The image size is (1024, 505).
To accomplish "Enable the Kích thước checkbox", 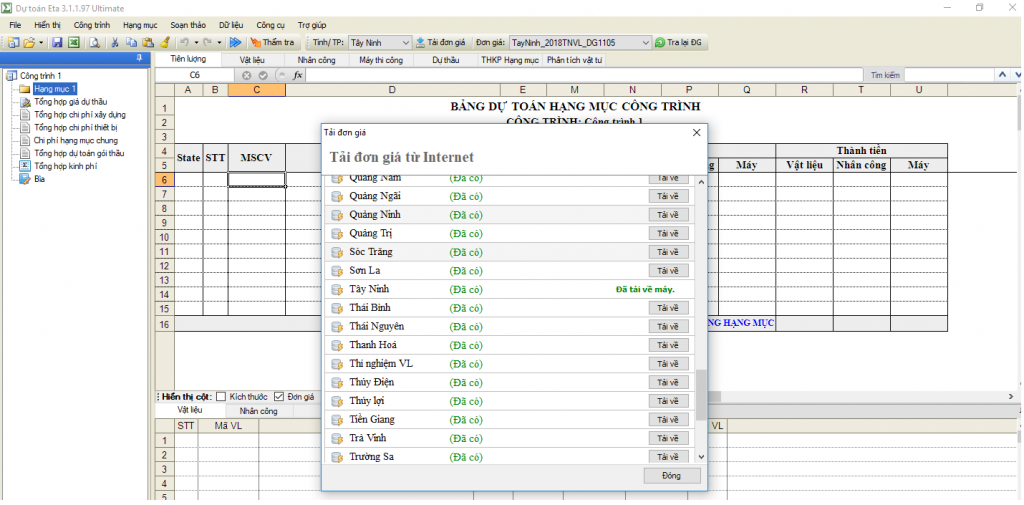I will (x=221, y=397).
